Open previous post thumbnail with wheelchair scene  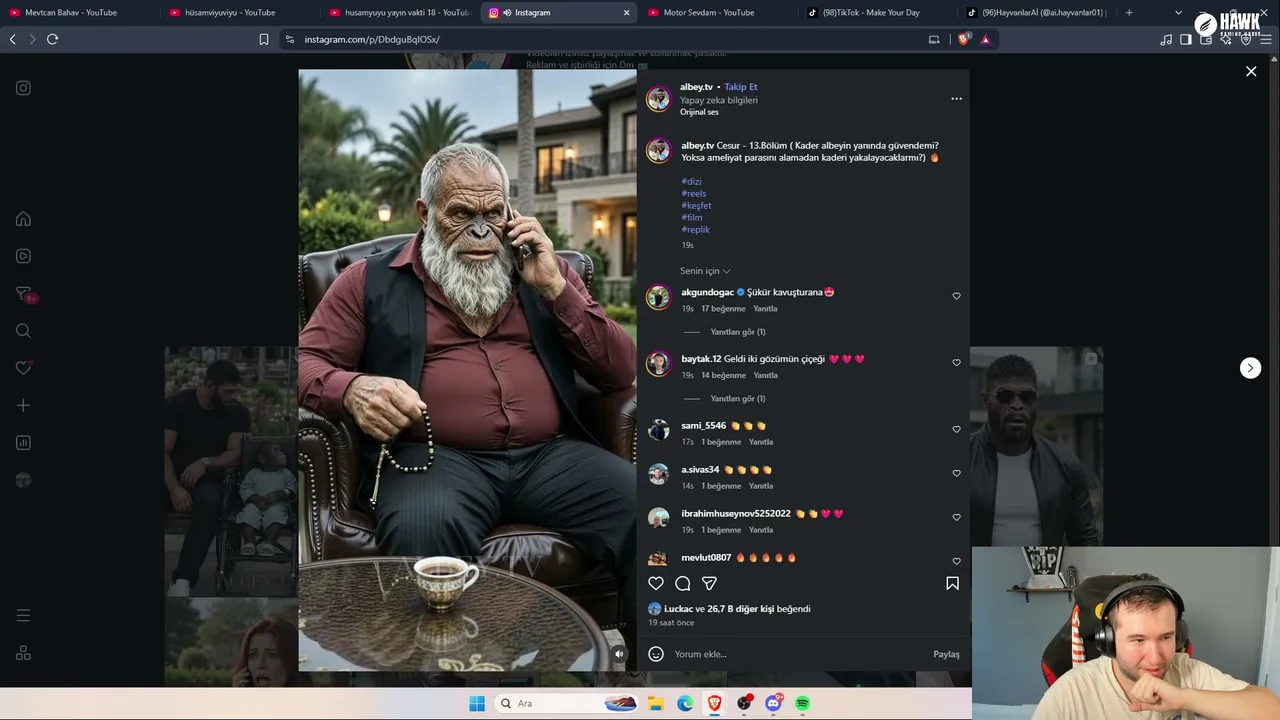tap(231, 471)
